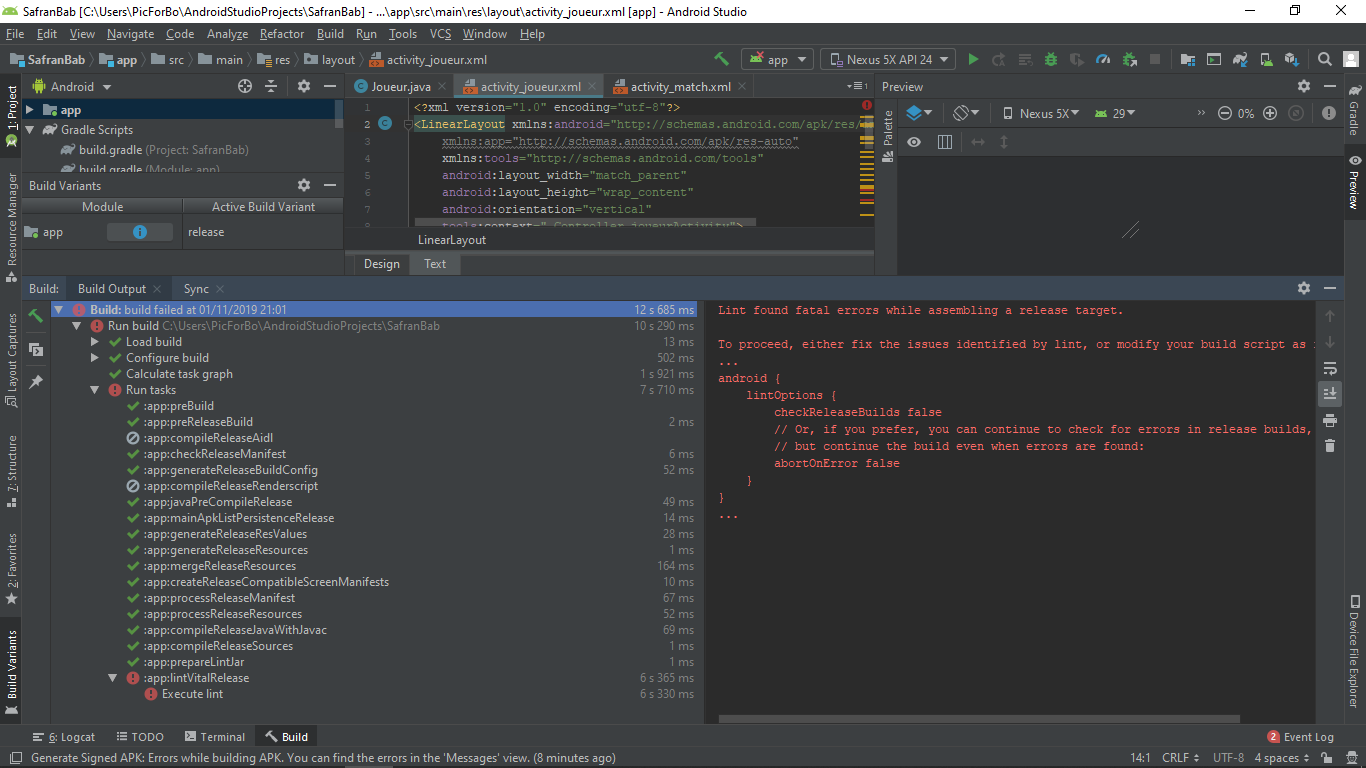
Task: Click the LinearLayout breadcrumb
Action: (x=452, y=240)
